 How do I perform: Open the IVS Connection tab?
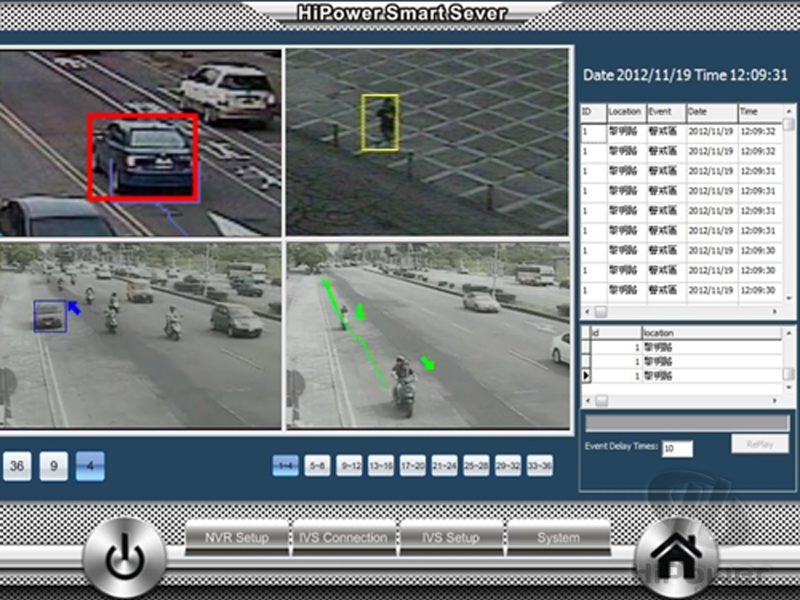coord(343,538)
